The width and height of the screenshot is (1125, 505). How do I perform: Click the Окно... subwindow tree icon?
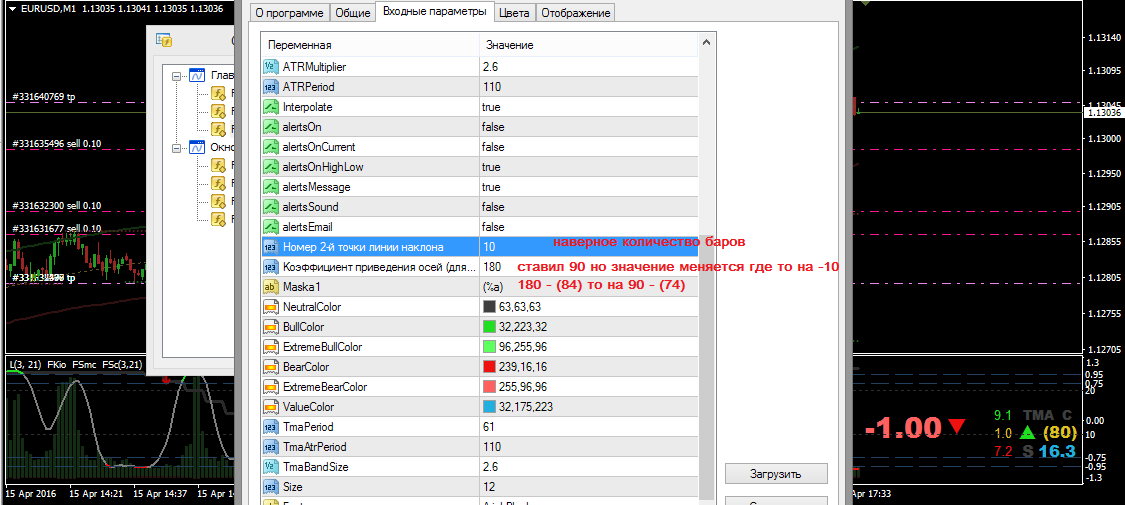click(x=197, y=148)
